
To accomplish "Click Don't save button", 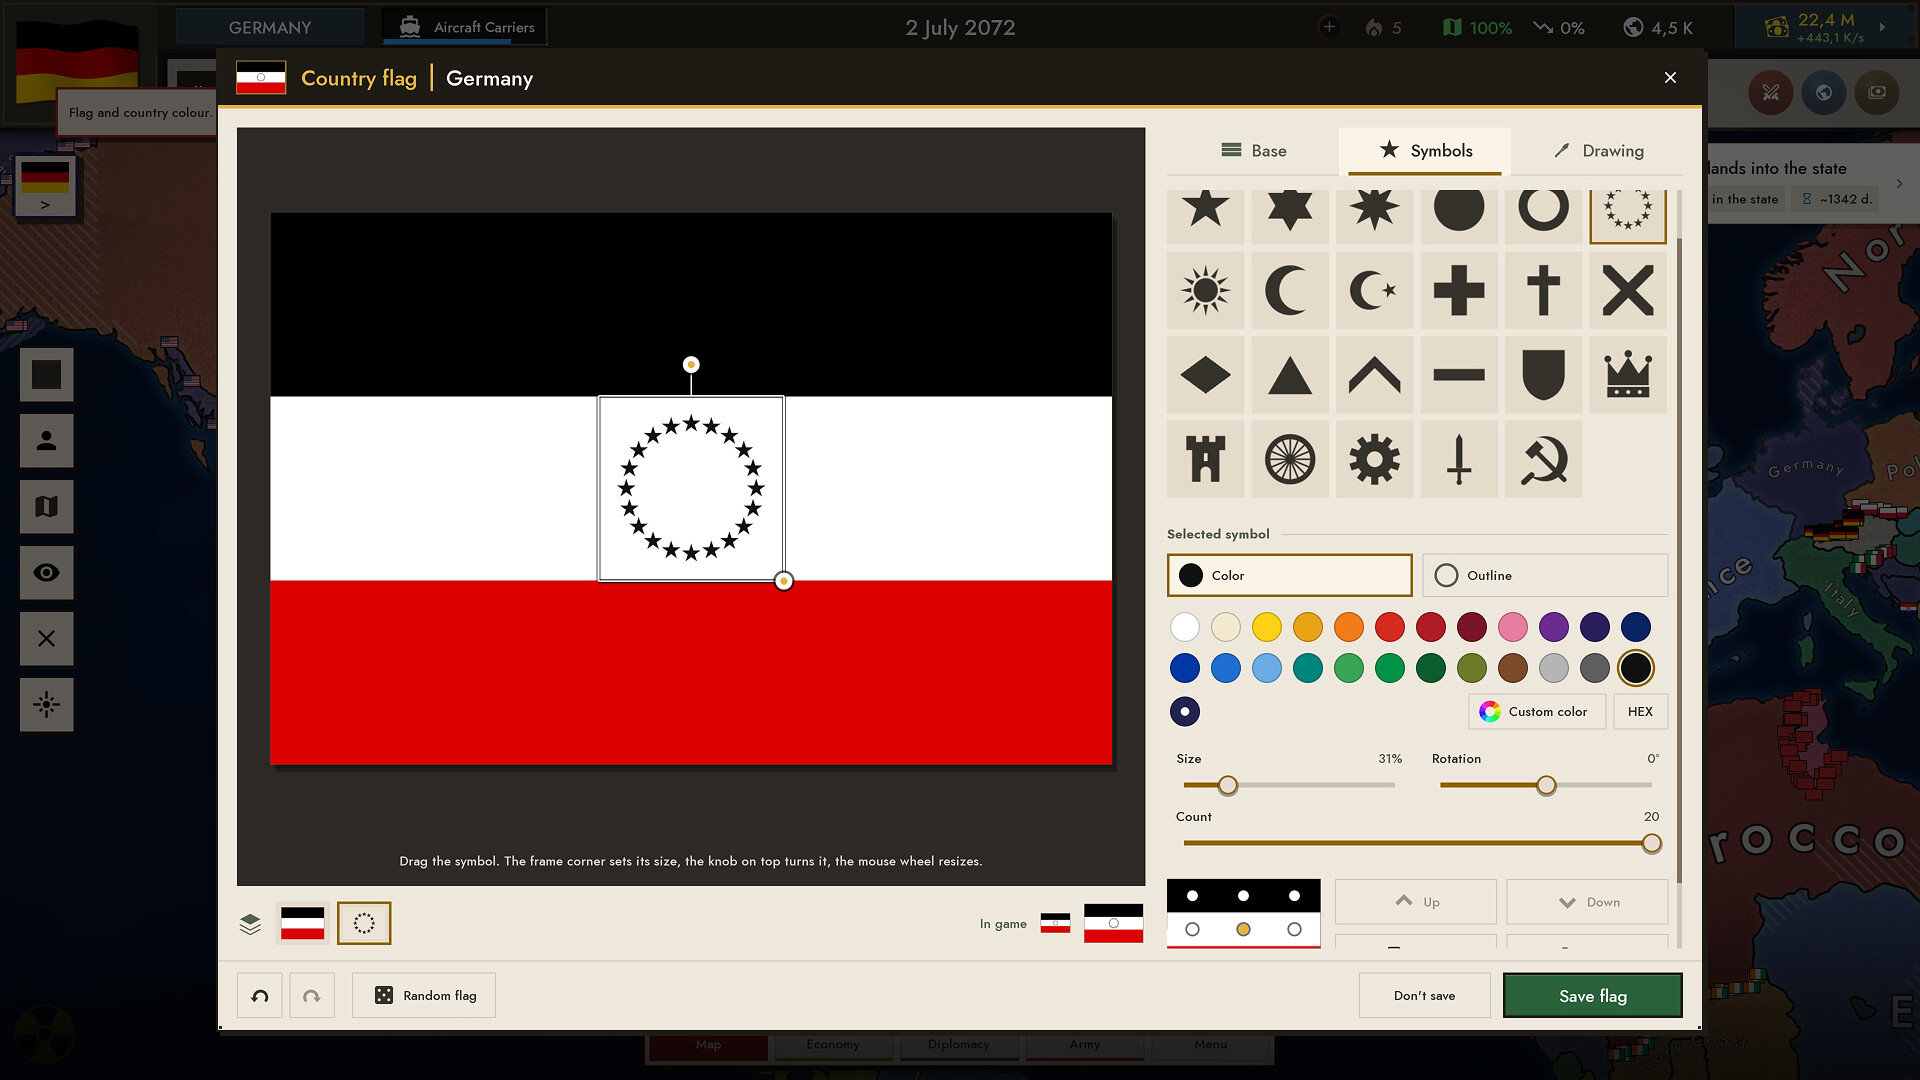I will (1424, 996).
